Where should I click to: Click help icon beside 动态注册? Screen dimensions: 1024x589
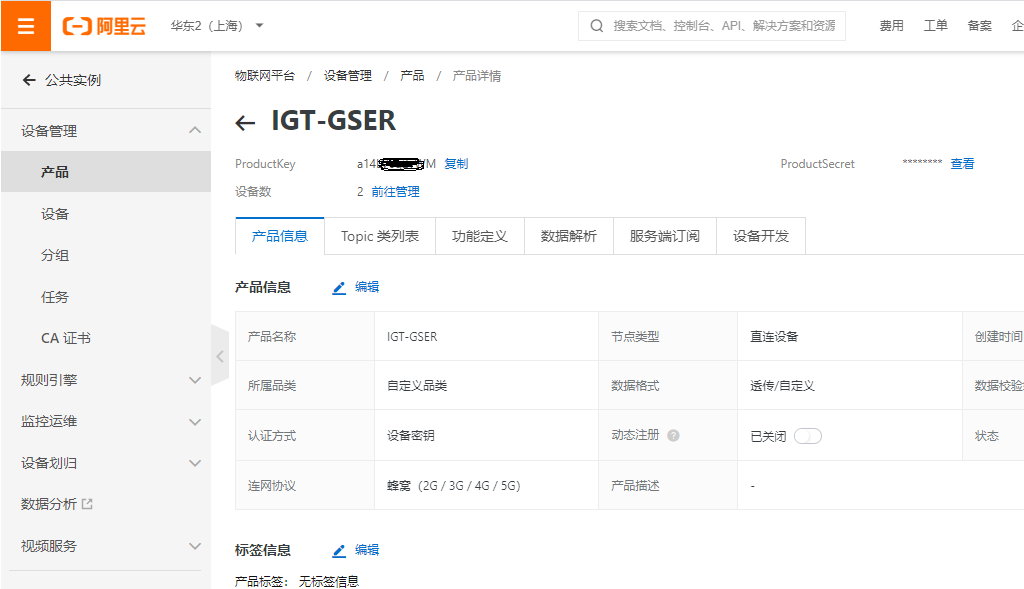coord(673,436)
